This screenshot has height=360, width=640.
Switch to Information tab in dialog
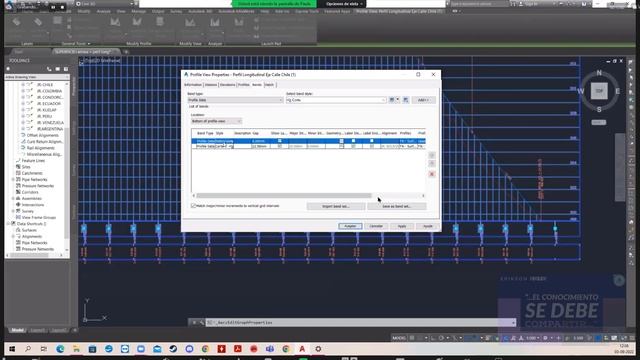point(193,85)
